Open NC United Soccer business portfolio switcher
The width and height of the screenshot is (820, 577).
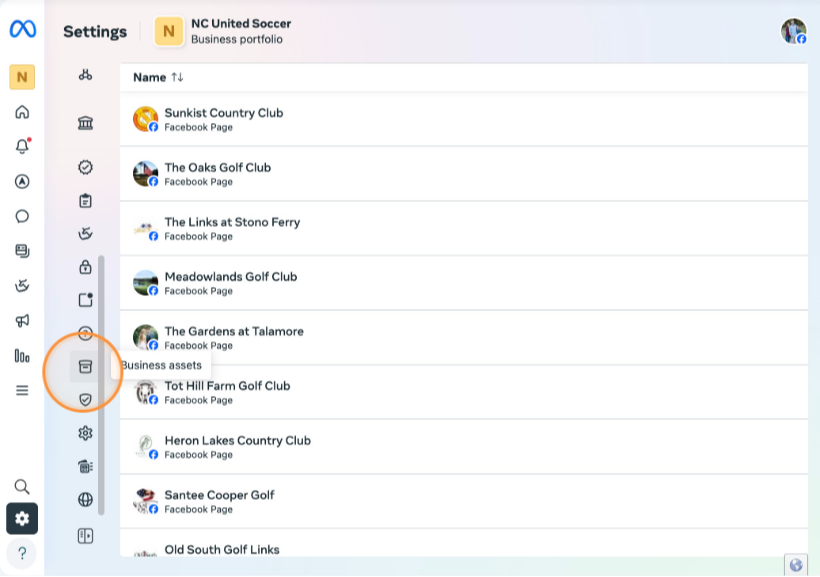click(223, 31)
